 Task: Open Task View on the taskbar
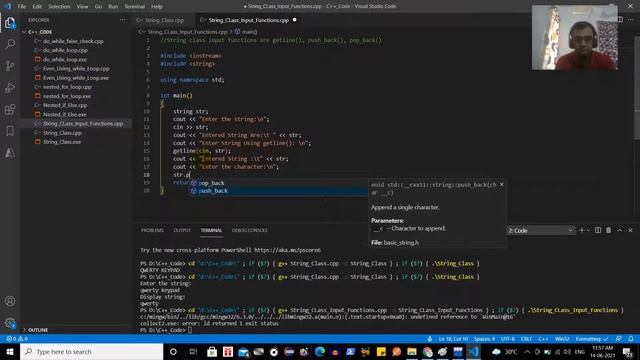tap(193, 351)
